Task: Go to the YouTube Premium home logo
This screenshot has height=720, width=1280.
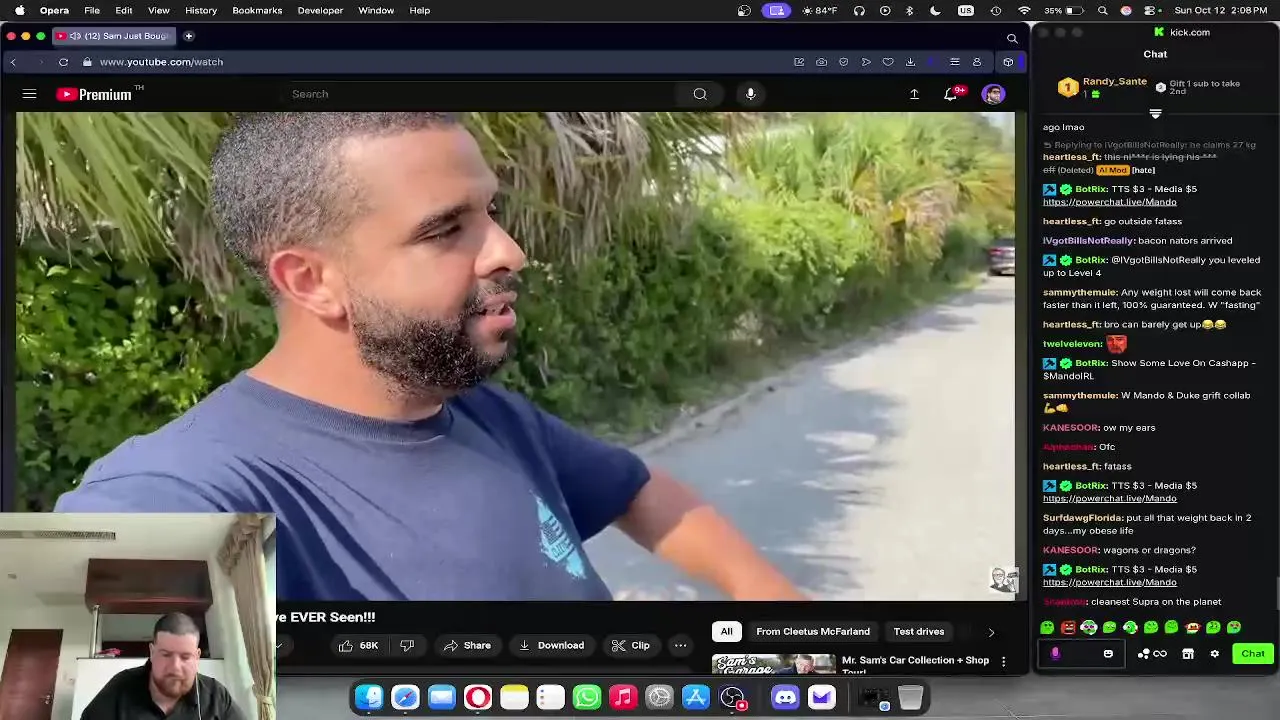Action: tap(95, 94)
